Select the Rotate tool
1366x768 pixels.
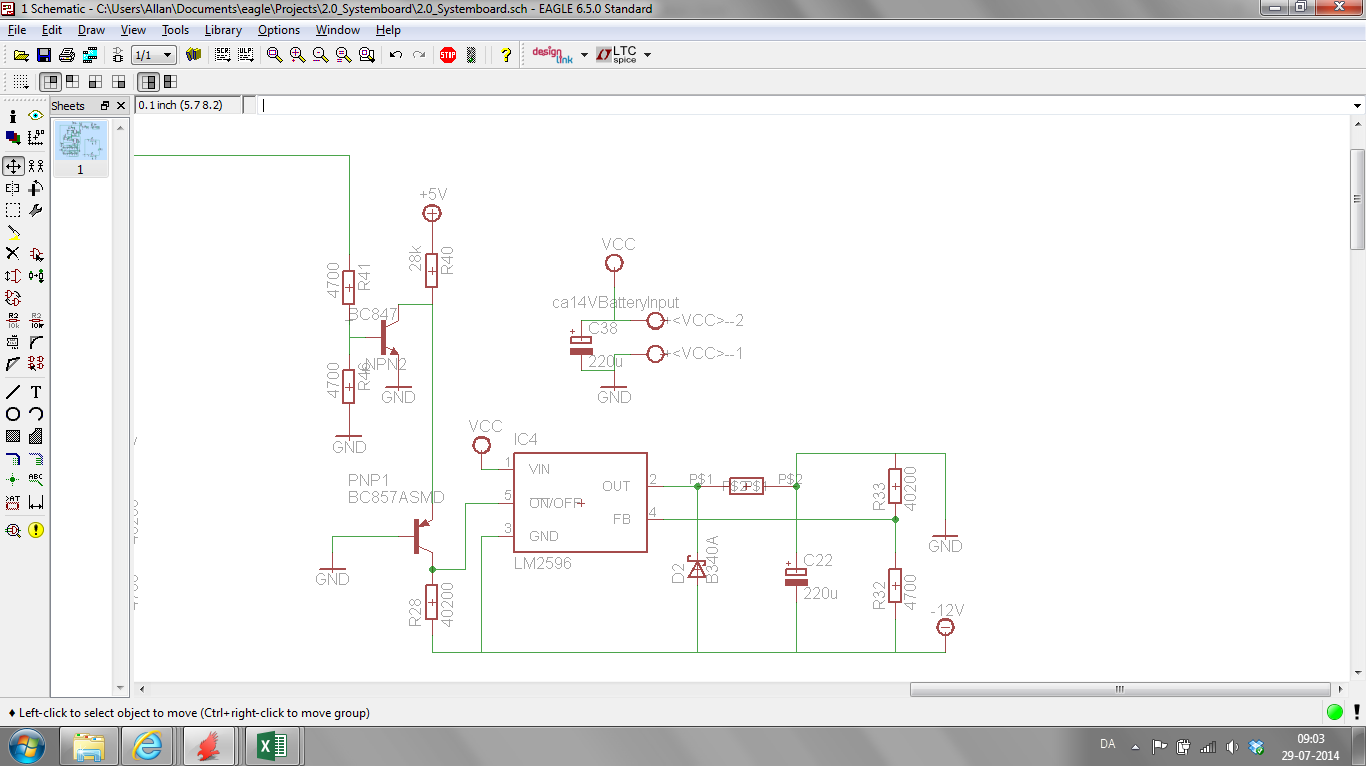click(36, 188)
